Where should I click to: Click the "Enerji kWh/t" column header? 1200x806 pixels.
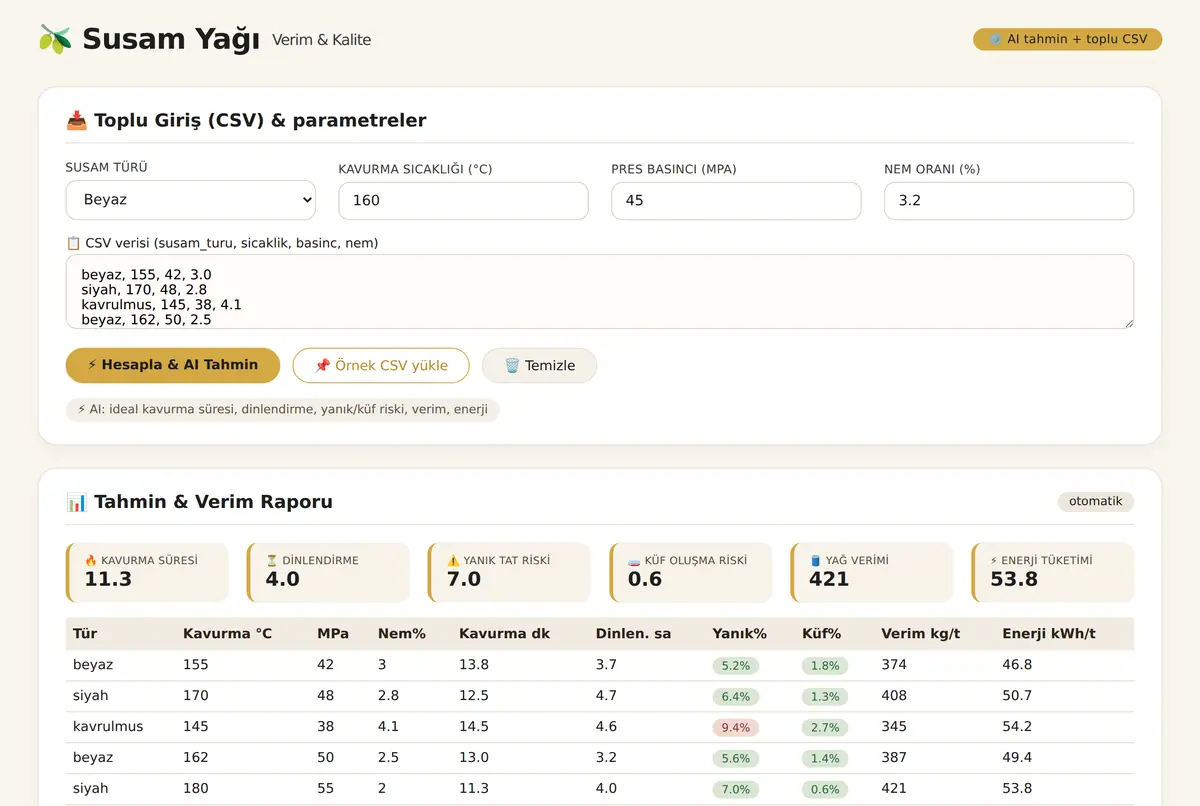pos(1049,634)
